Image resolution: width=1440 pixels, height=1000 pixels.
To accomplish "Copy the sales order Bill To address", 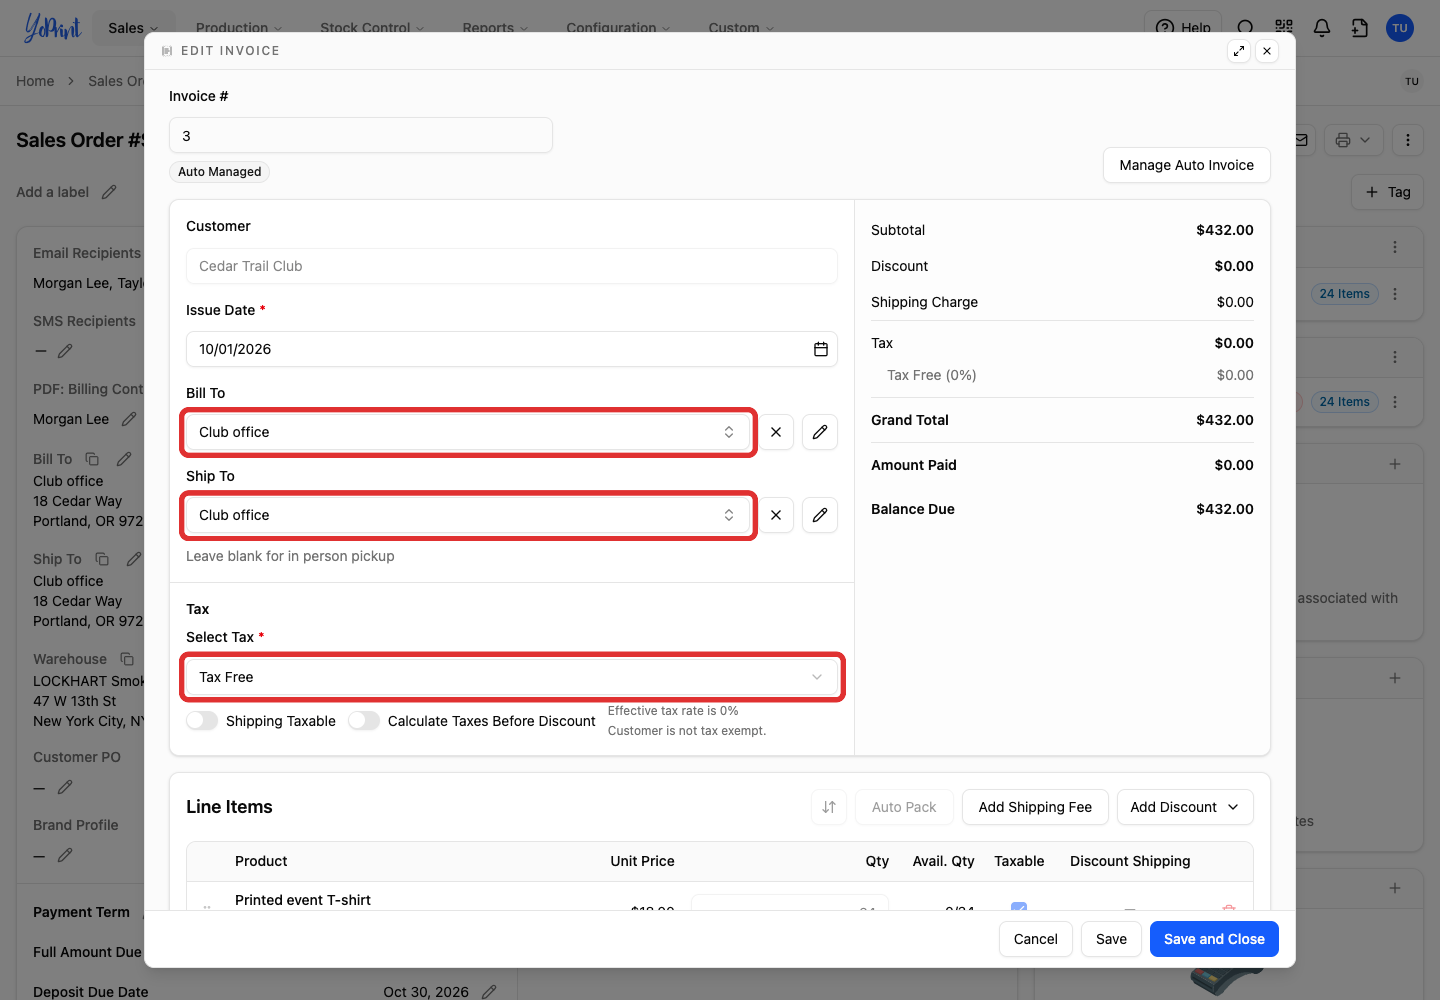I will coord(92,459).
